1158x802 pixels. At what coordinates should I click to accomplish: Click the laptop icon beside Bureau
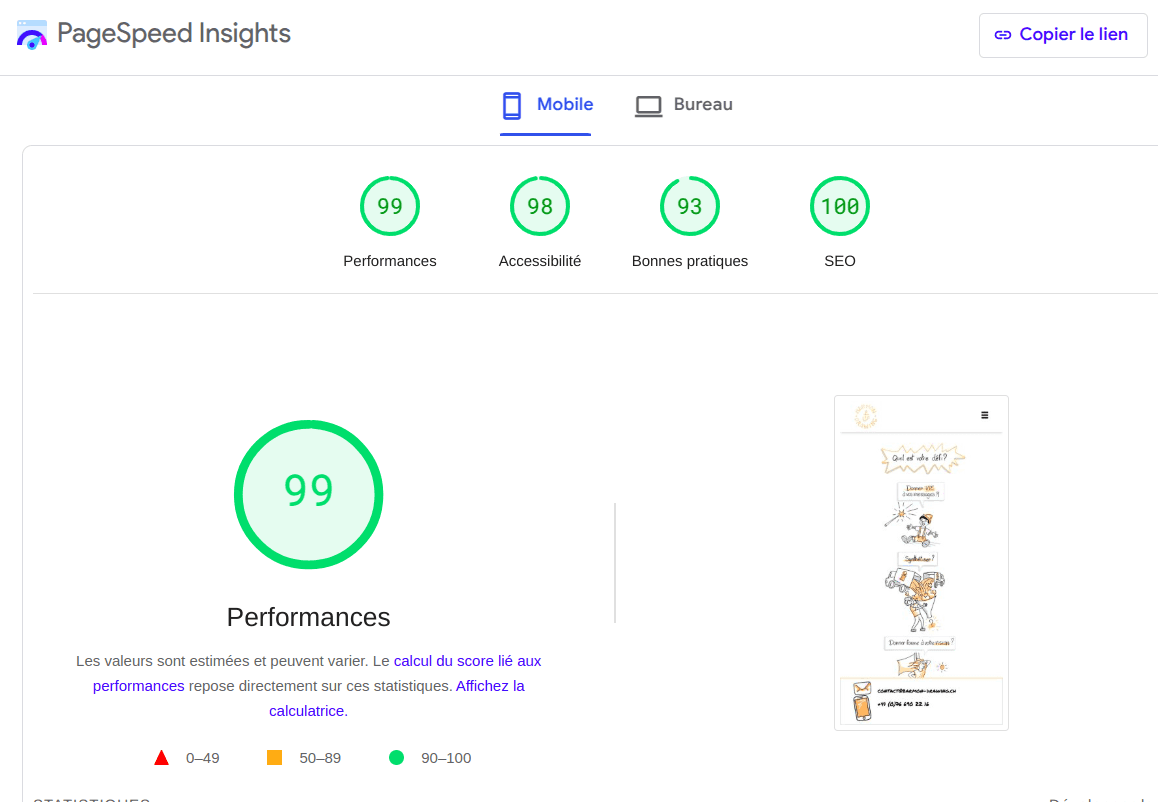648,105
